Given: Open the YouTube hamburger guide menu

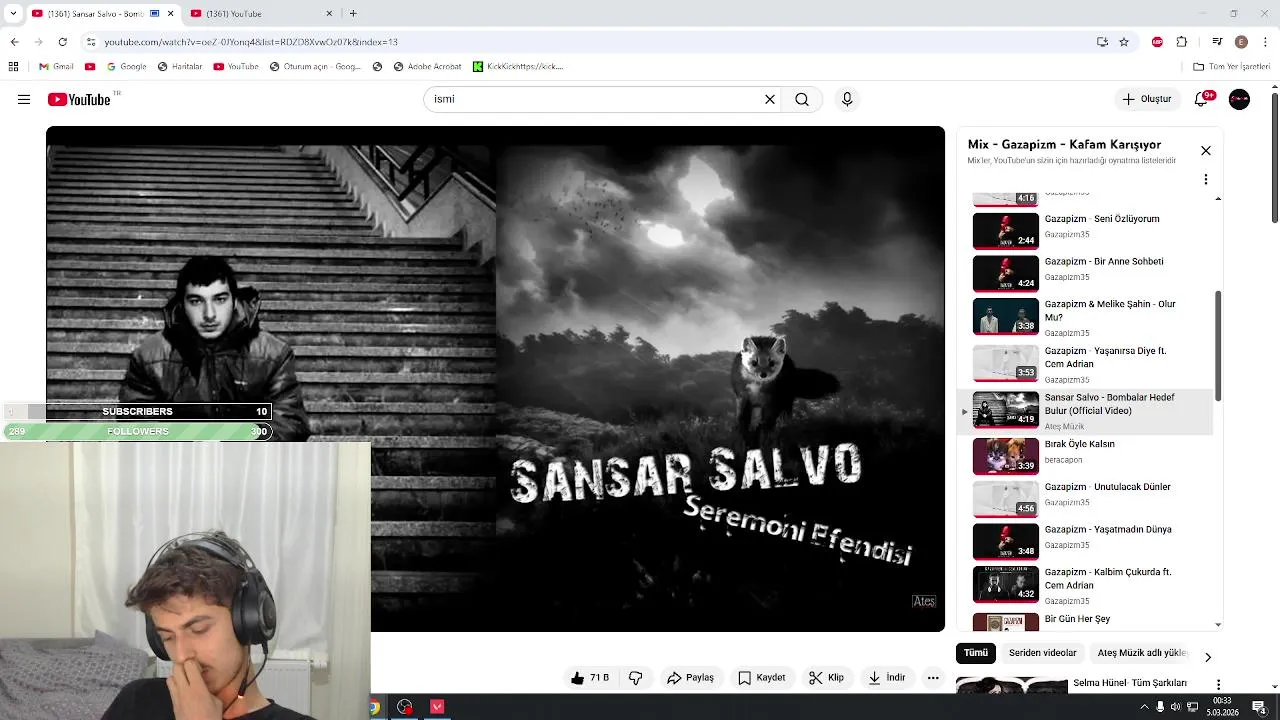Looking at the screenshot, I should click(24, 99).
